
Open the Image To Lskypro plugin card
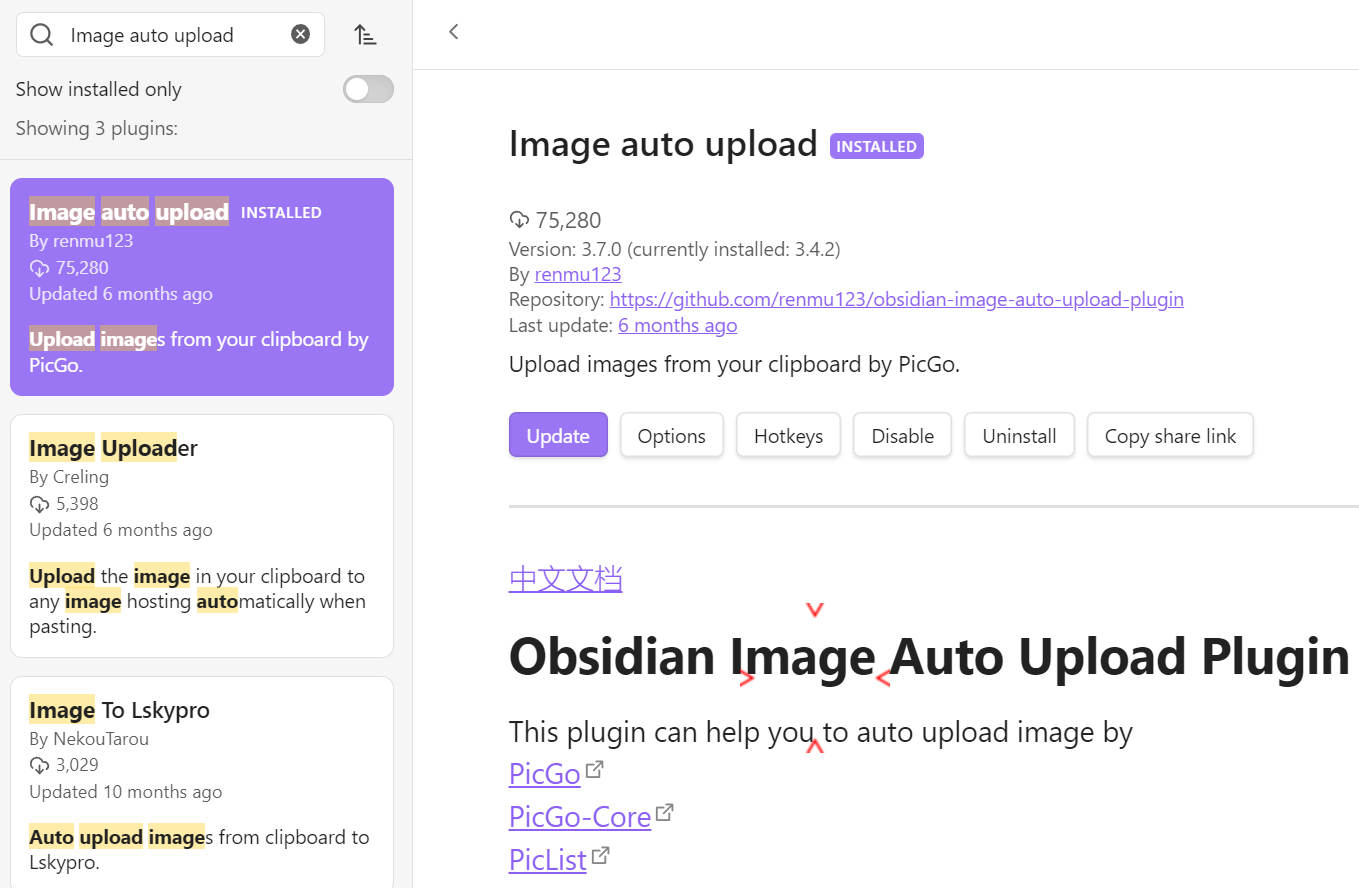[x=202, y=782]
